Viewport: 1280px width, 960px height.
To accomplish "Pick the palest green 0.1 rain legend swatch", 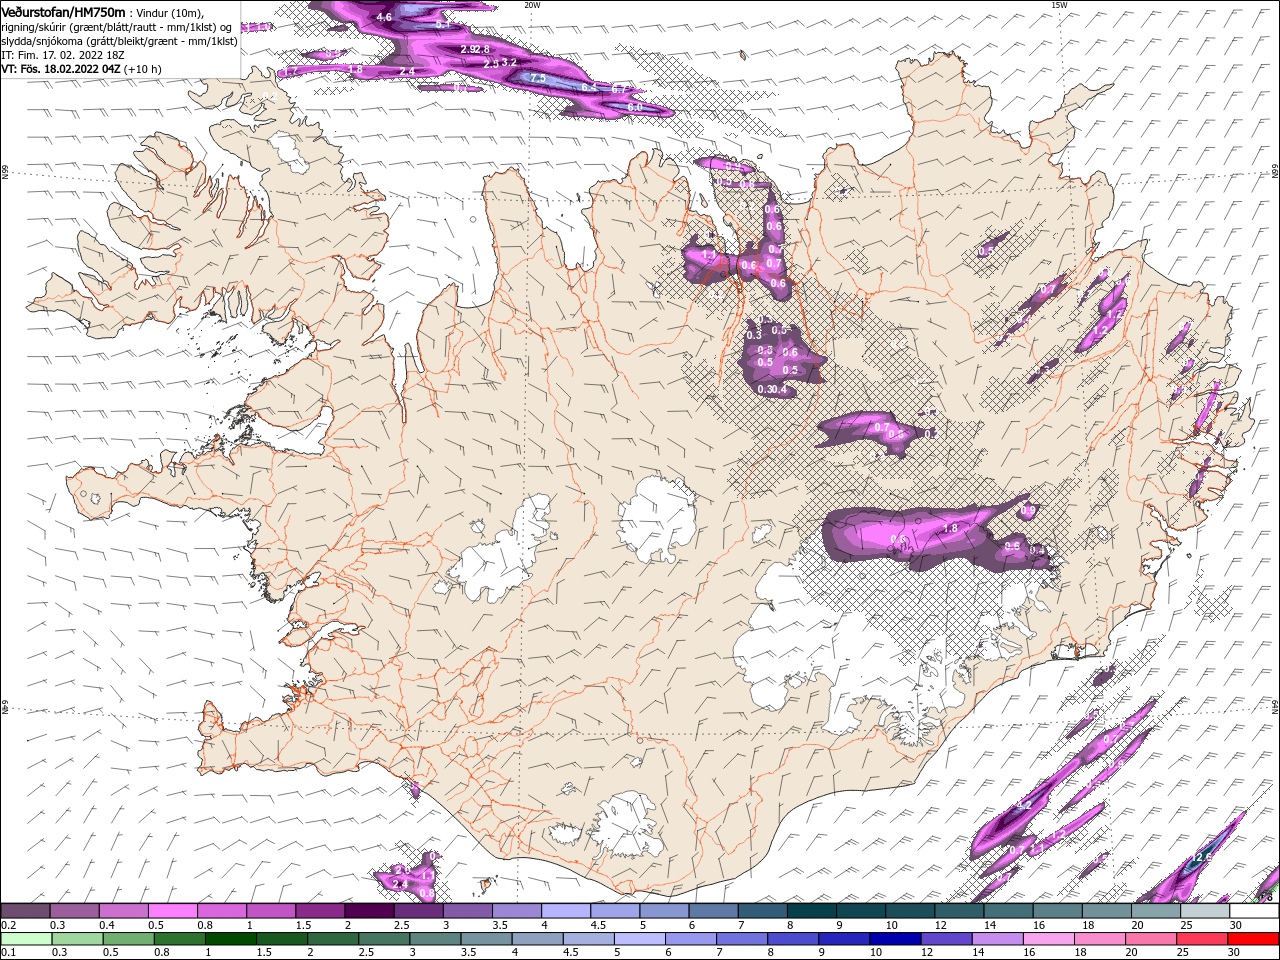I will [25, 939].
